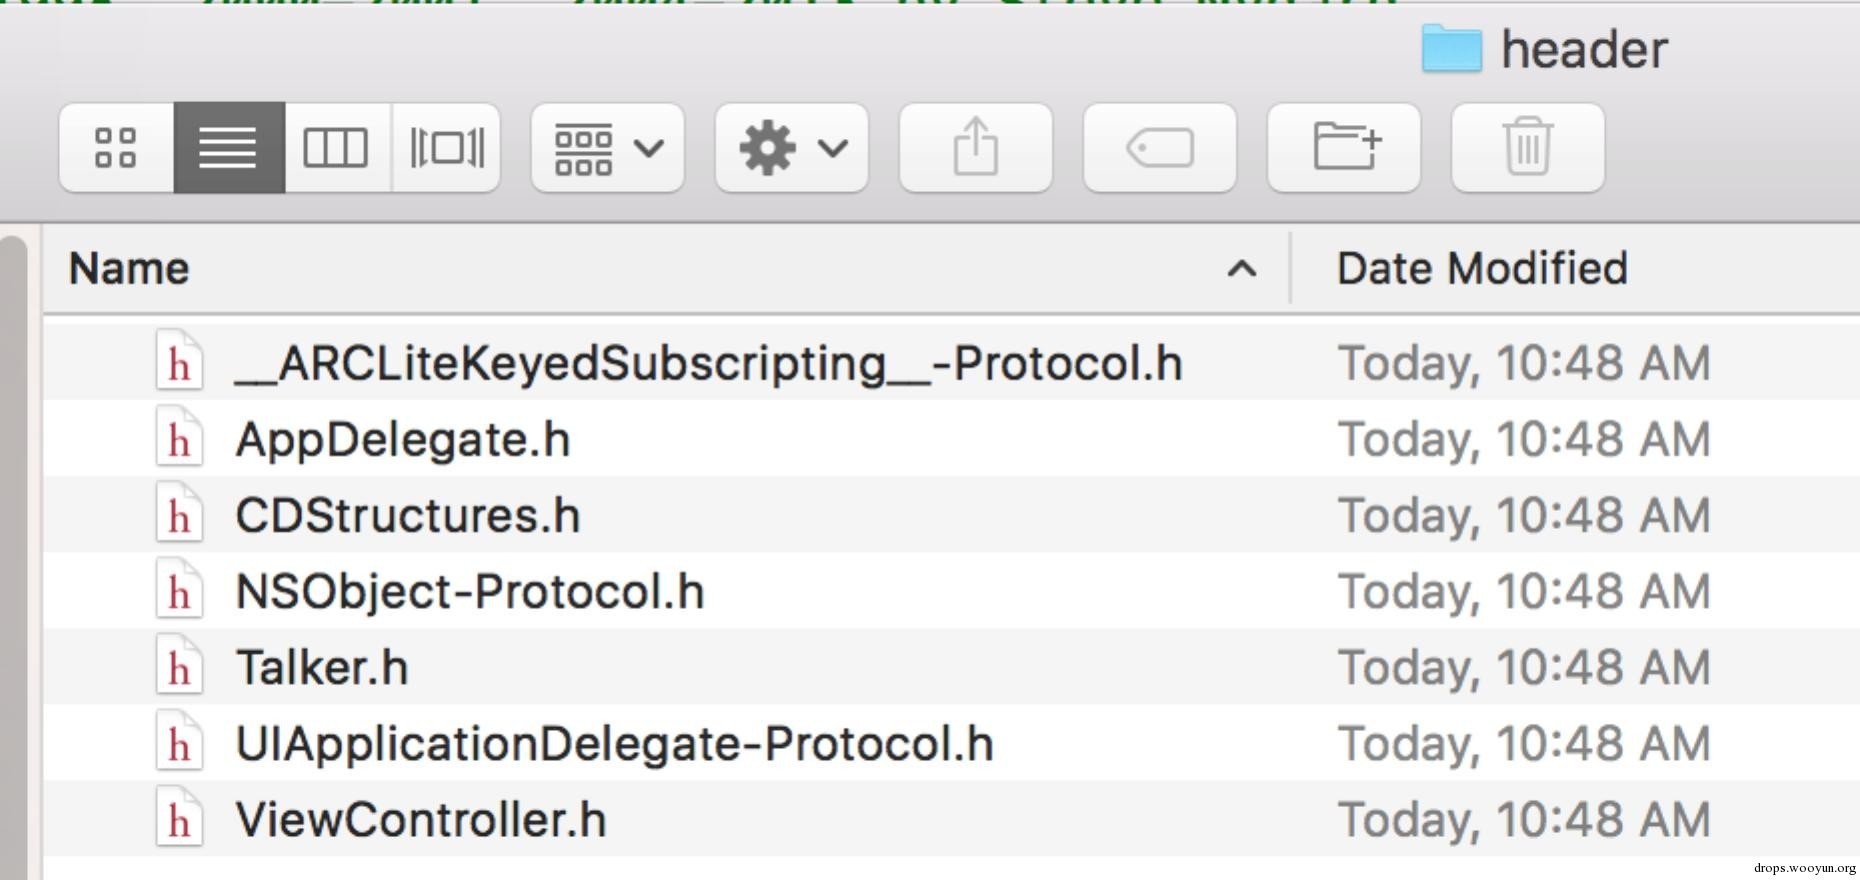Screen dimensions: 1860x880
Task: Select UIApplicationDelegate-Protocol.h file
Action: click(x=613, y=744)
